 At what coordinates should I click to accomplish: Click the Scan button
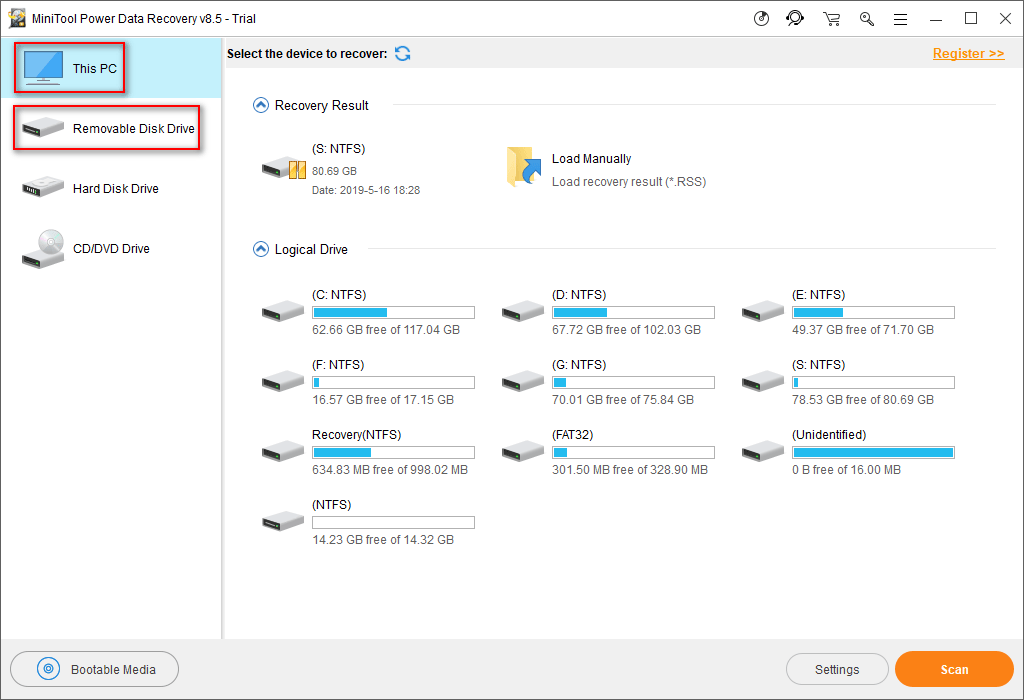tap(954, 669)
